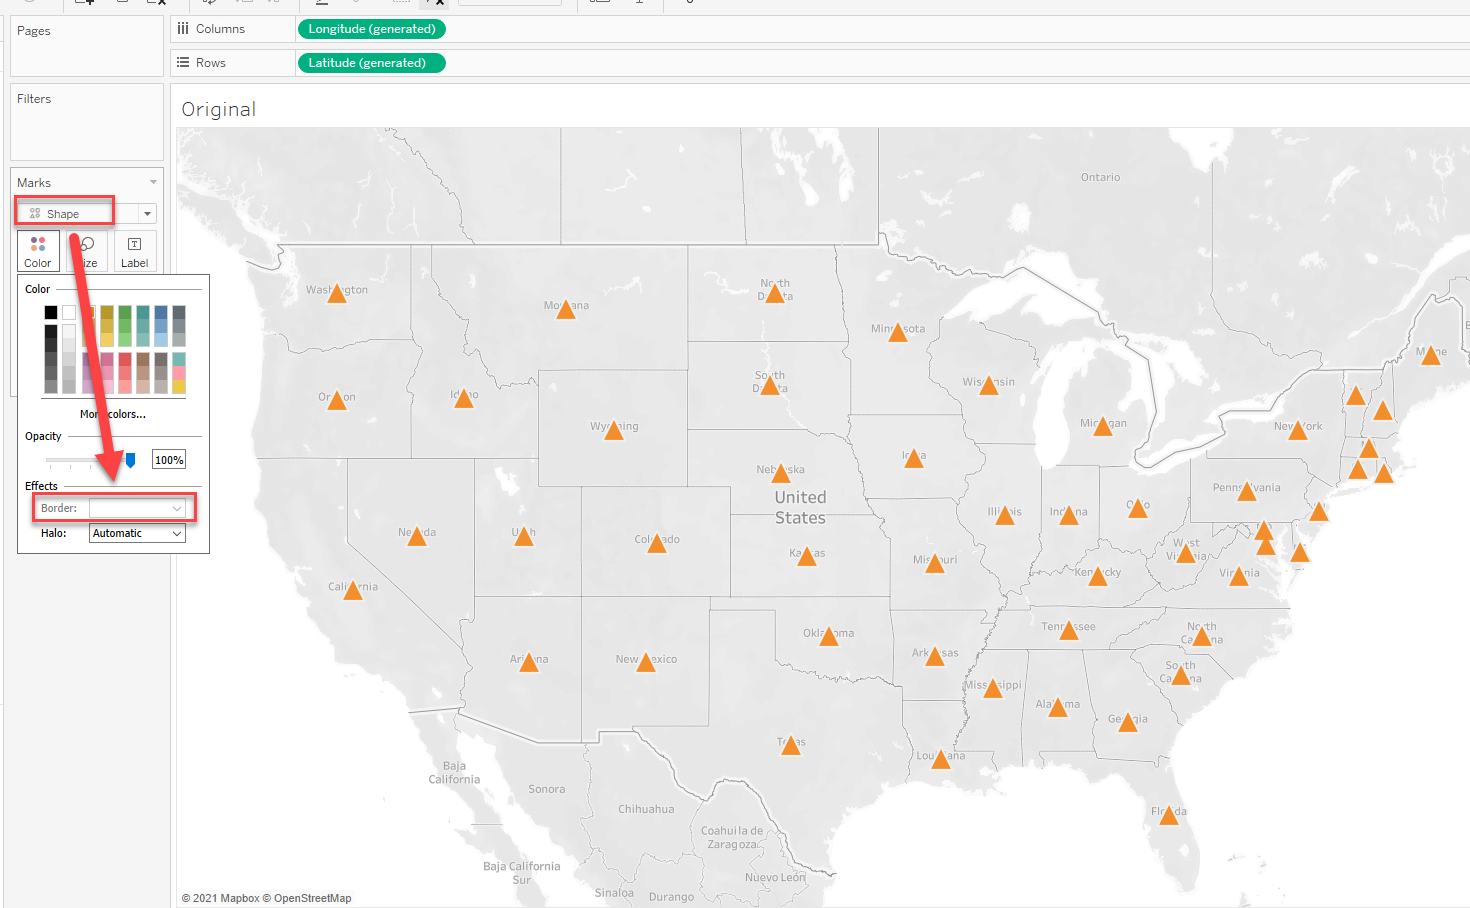Open the Size button on Marks card

(x=89, y=251)
